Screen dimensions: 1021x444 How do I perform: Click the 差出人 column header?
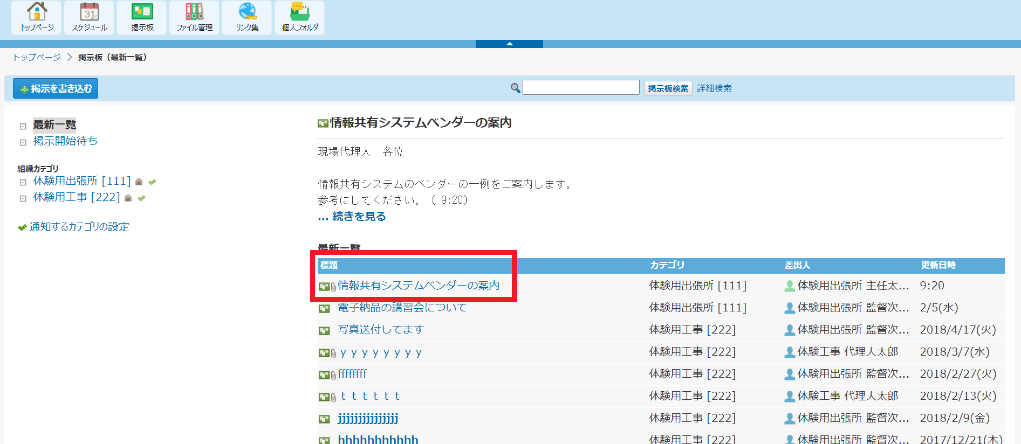tap(797, 266)
